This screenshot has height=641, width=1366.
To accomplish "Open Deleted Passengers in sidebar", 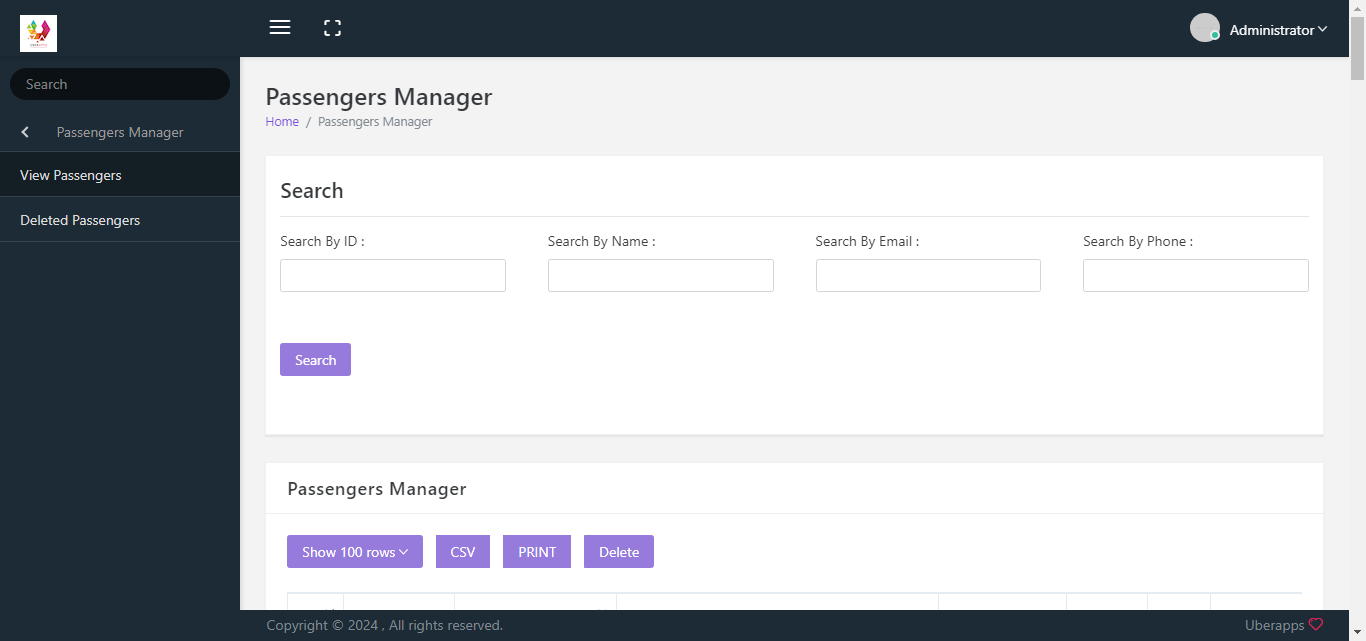I will tap(120, 220).
